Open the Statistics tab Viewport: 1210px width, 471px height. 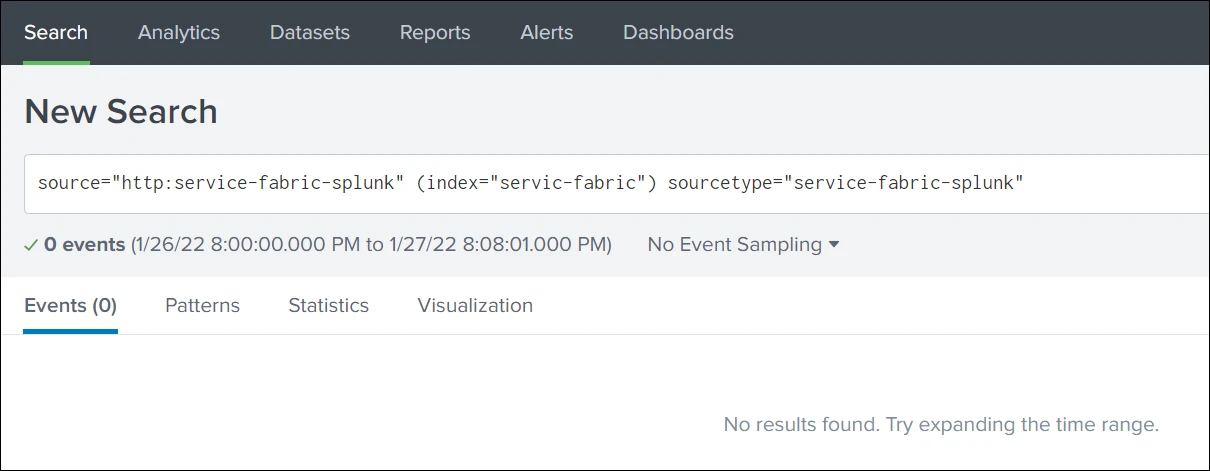pos(328,306)
